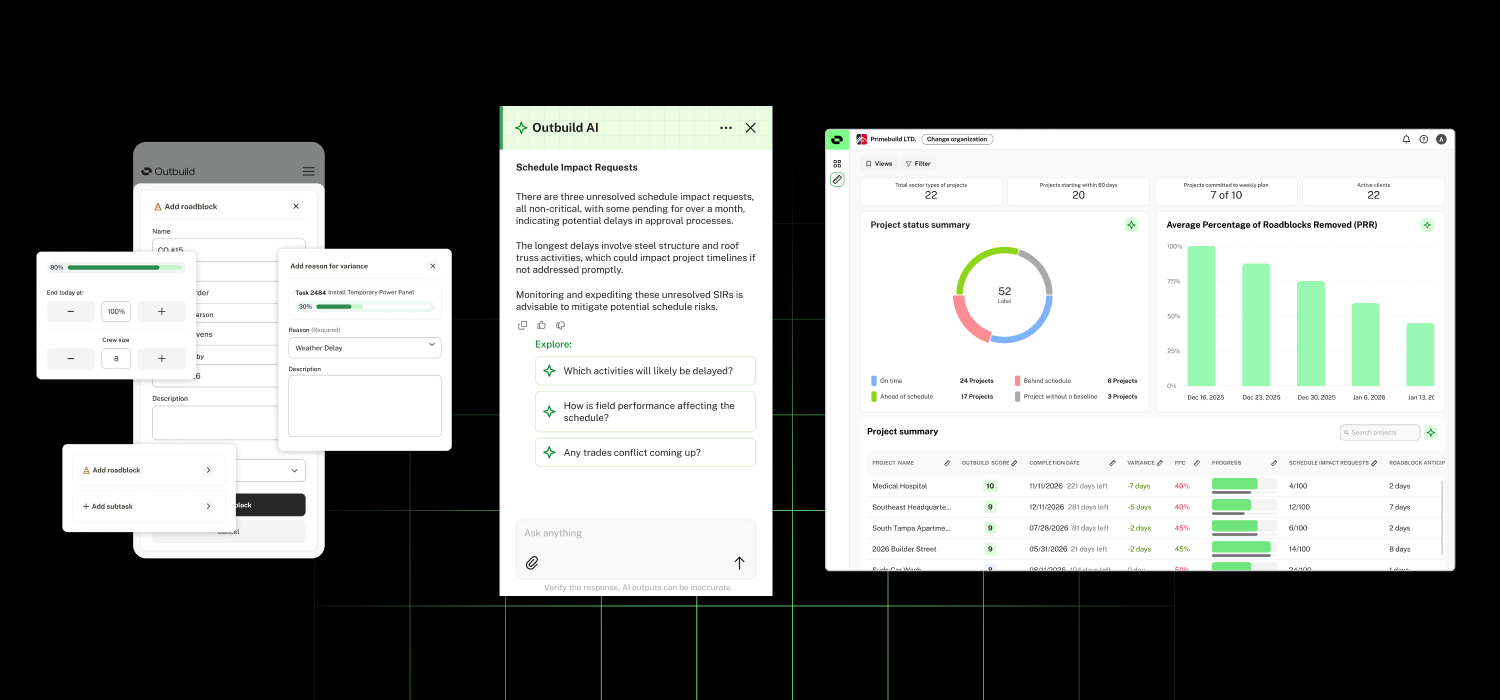The width and height of the screenshot is (1500, 700).
Task: Click AI sparkle on Roadblocks Removed chart
Action: 1427,225
